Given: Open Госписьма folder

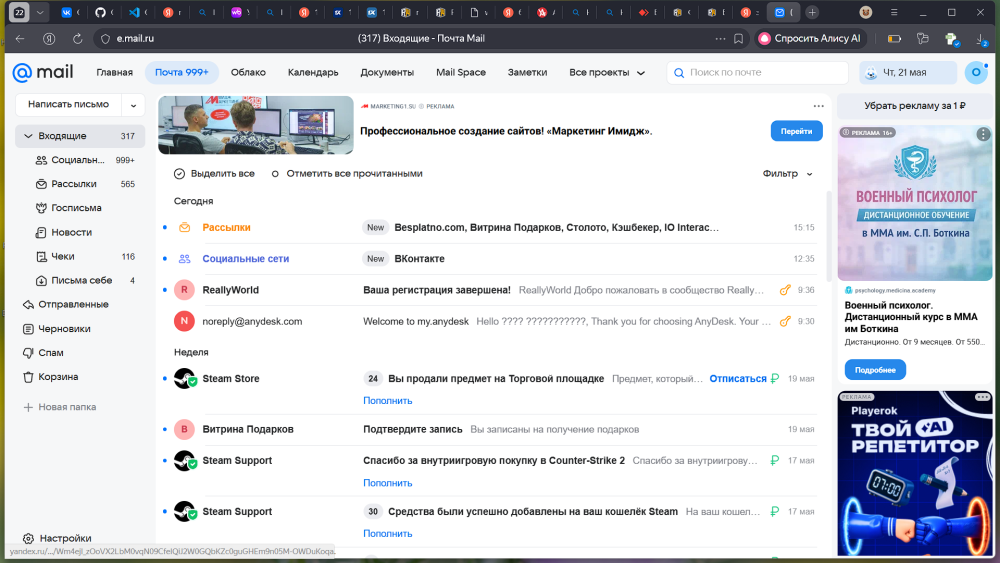Looking at the screenshot, I should pos(77,208).
